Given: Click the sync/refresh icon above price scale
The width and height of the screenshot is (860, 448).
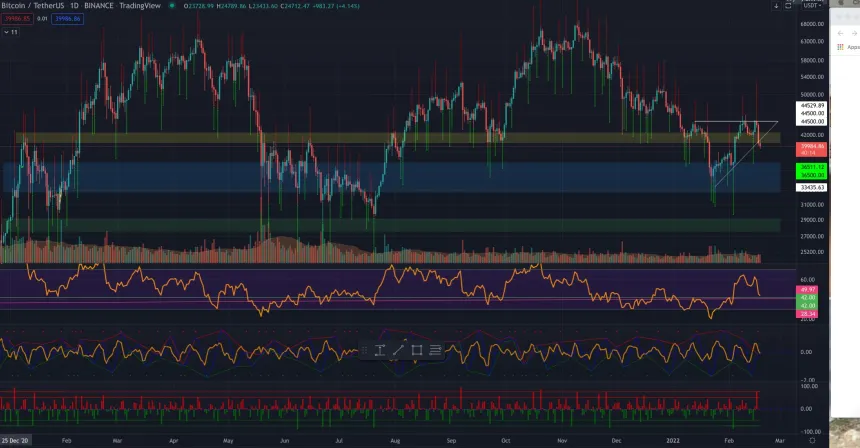Looking at the screenshot, I should 788,5.
